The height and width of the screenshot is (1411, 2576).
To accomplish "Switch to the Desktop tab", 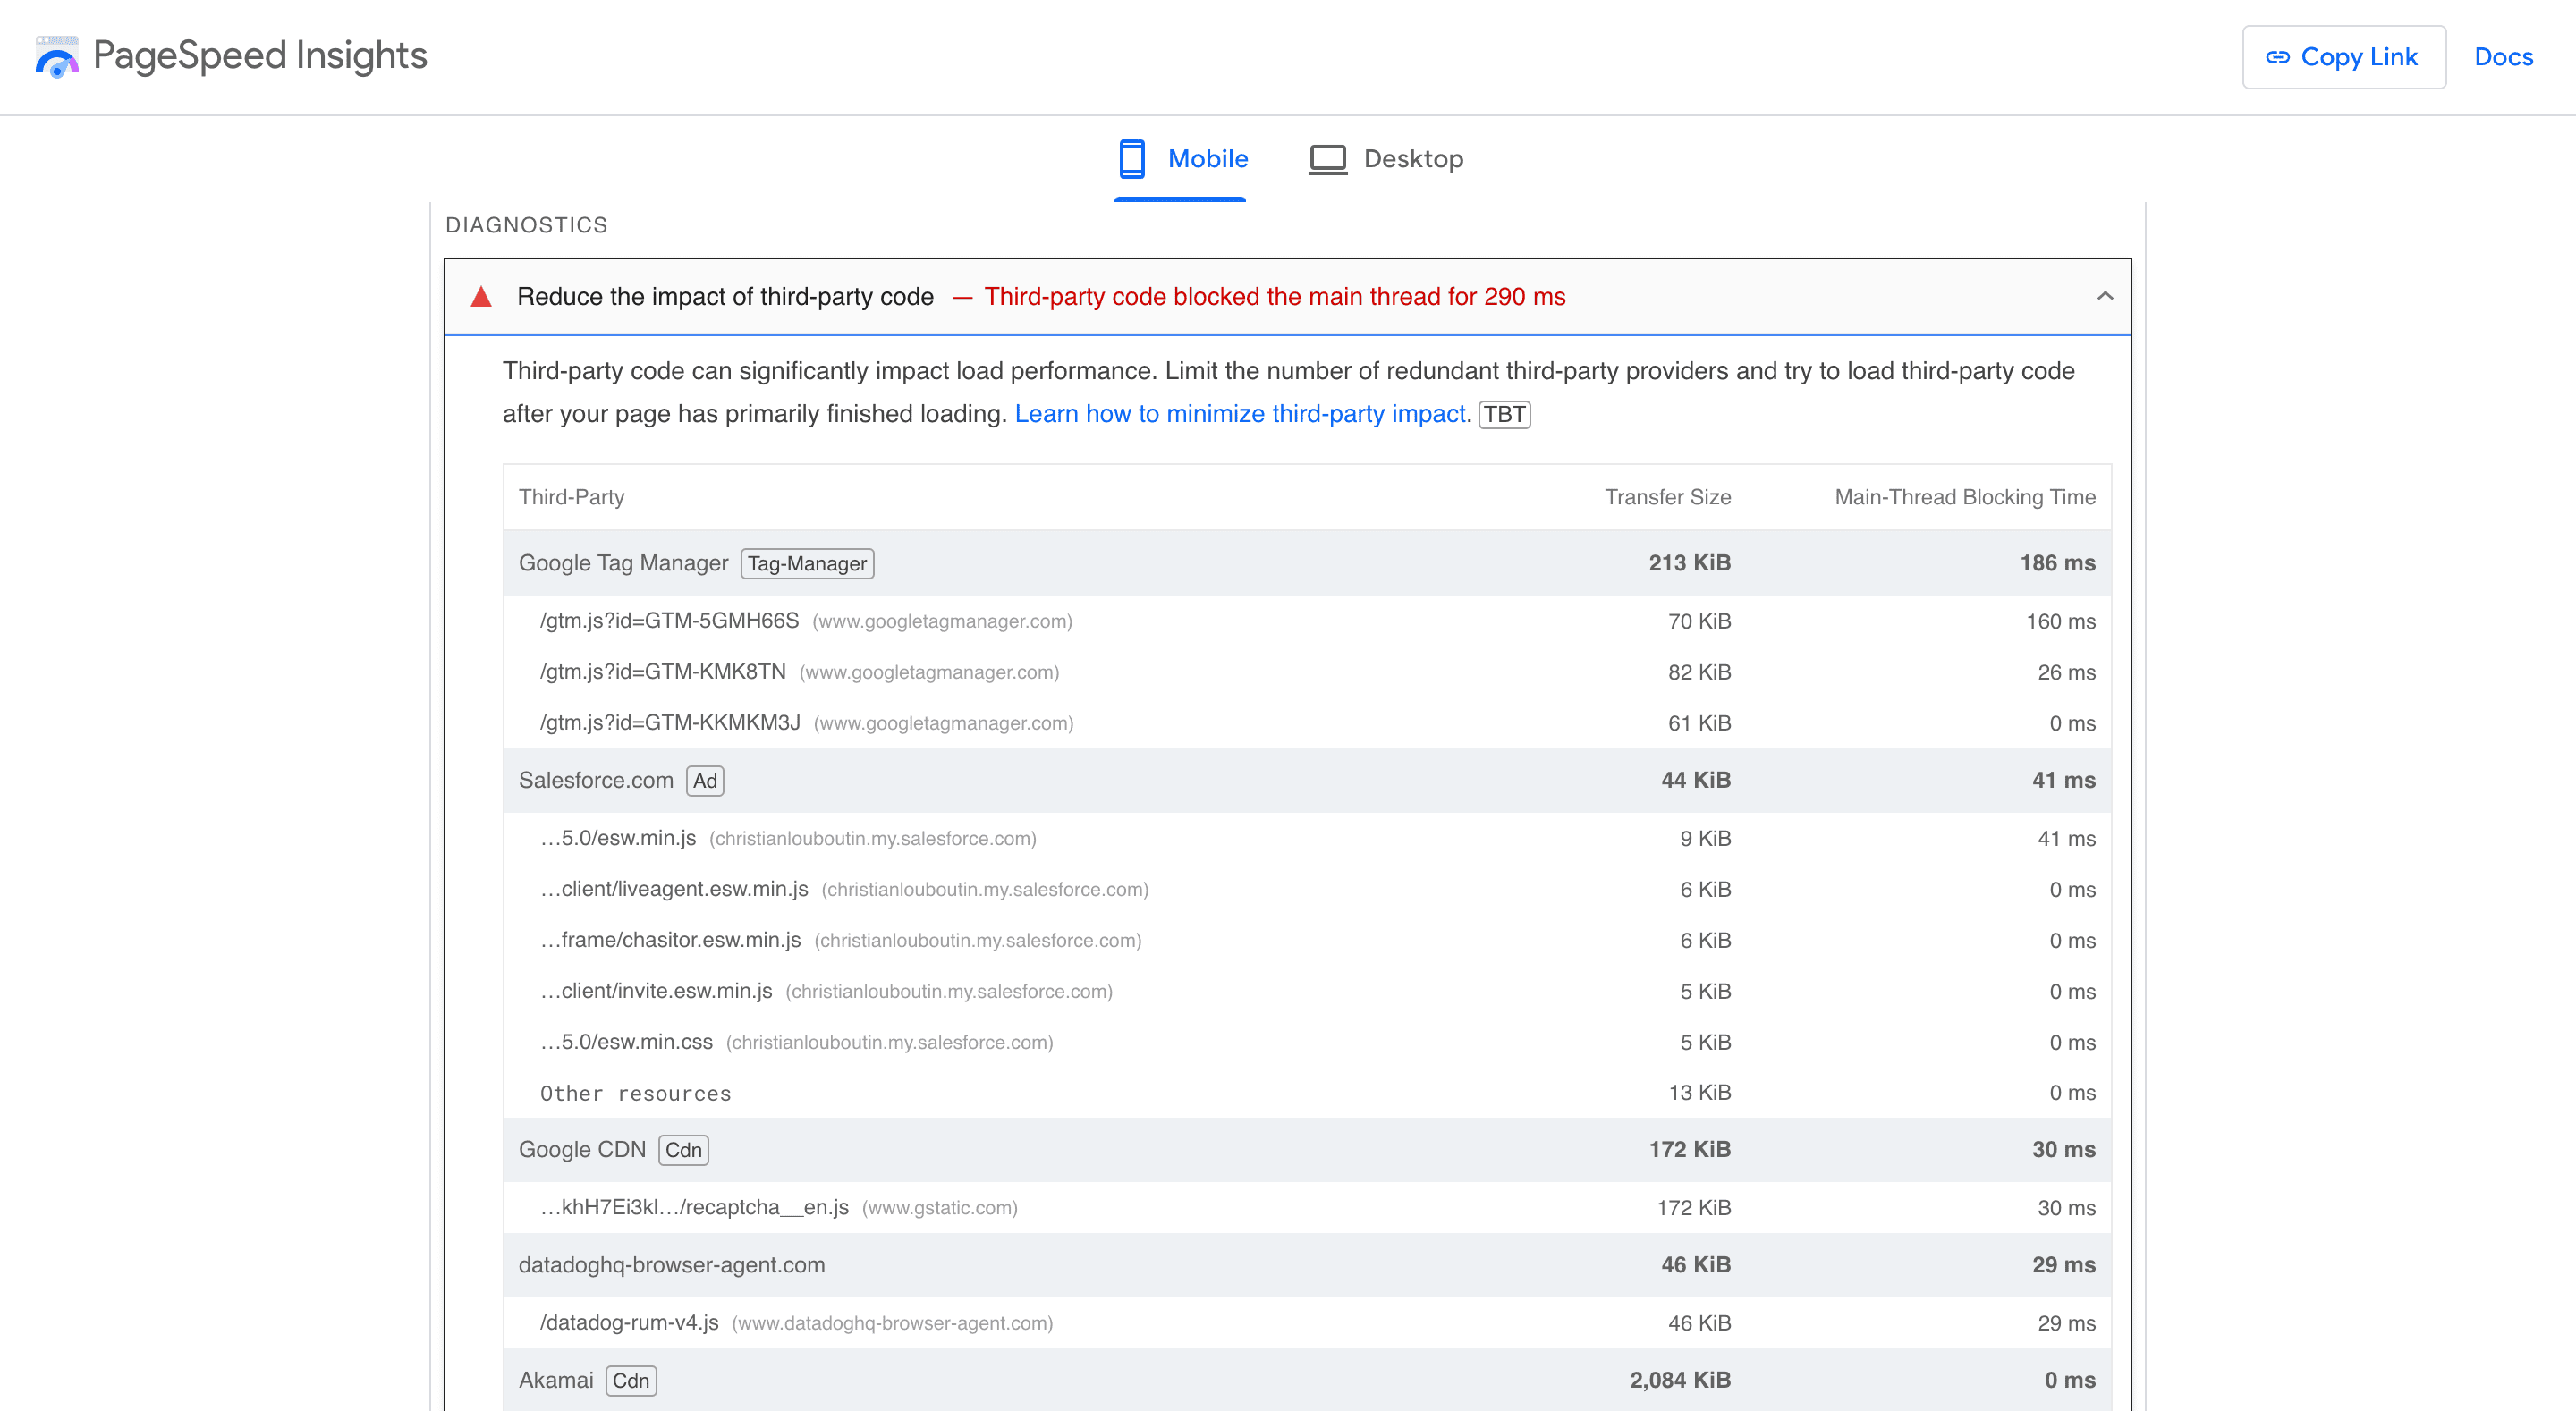I will point(1413,158).
